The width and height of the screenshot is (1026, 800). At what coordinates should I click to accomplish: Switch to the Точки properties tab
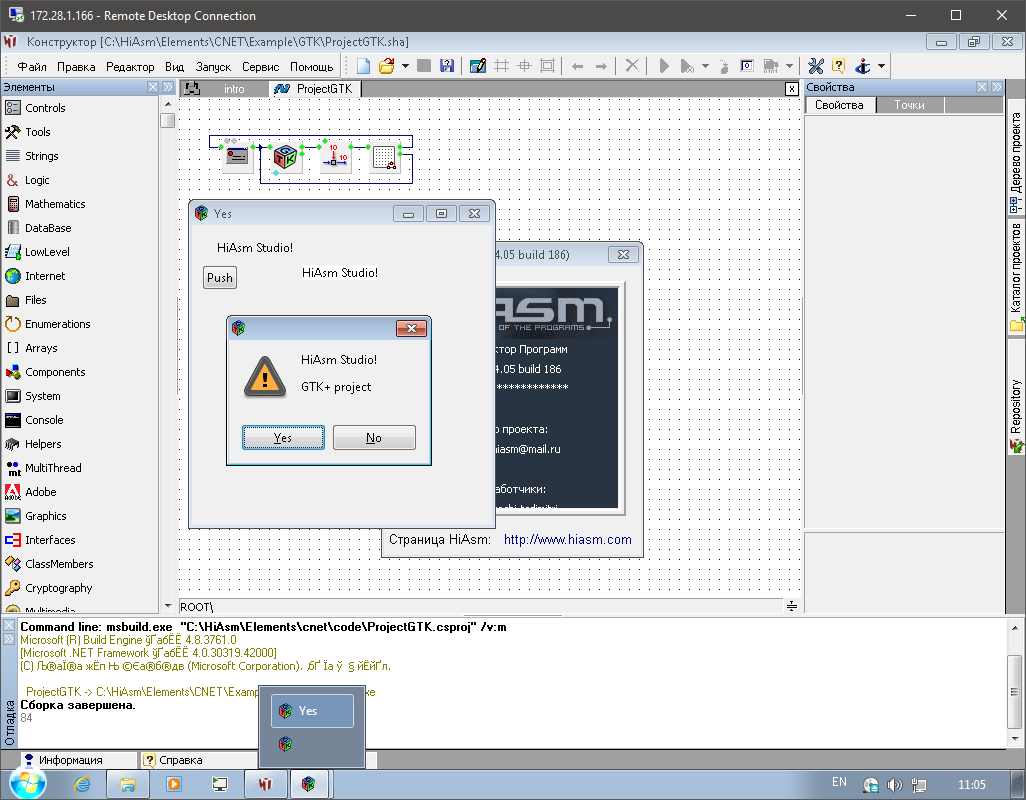(909, 105)
